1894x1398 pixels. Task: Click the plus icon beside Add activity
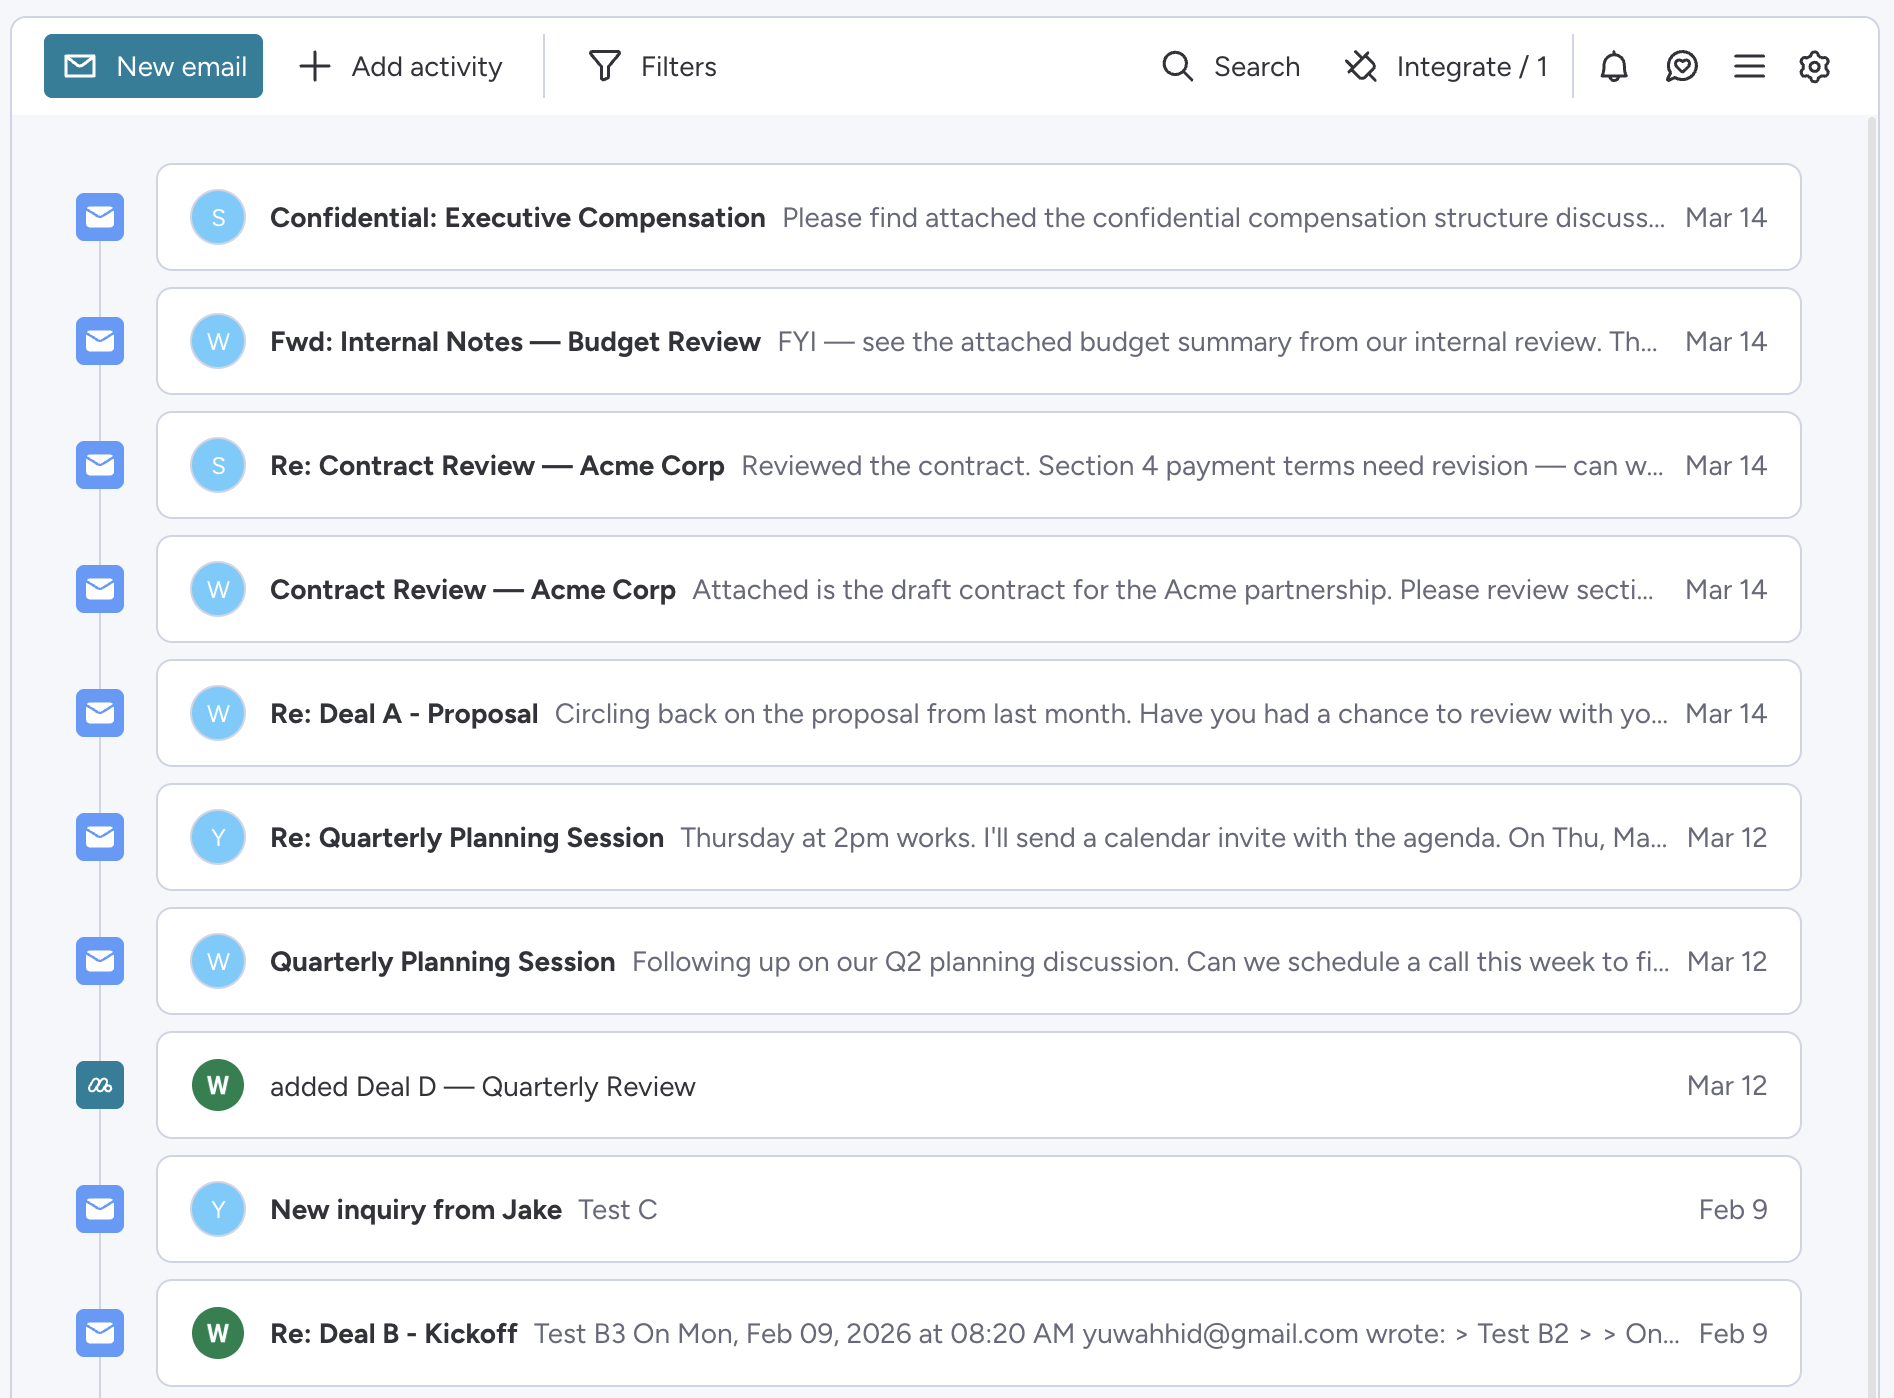pos(315,66)
